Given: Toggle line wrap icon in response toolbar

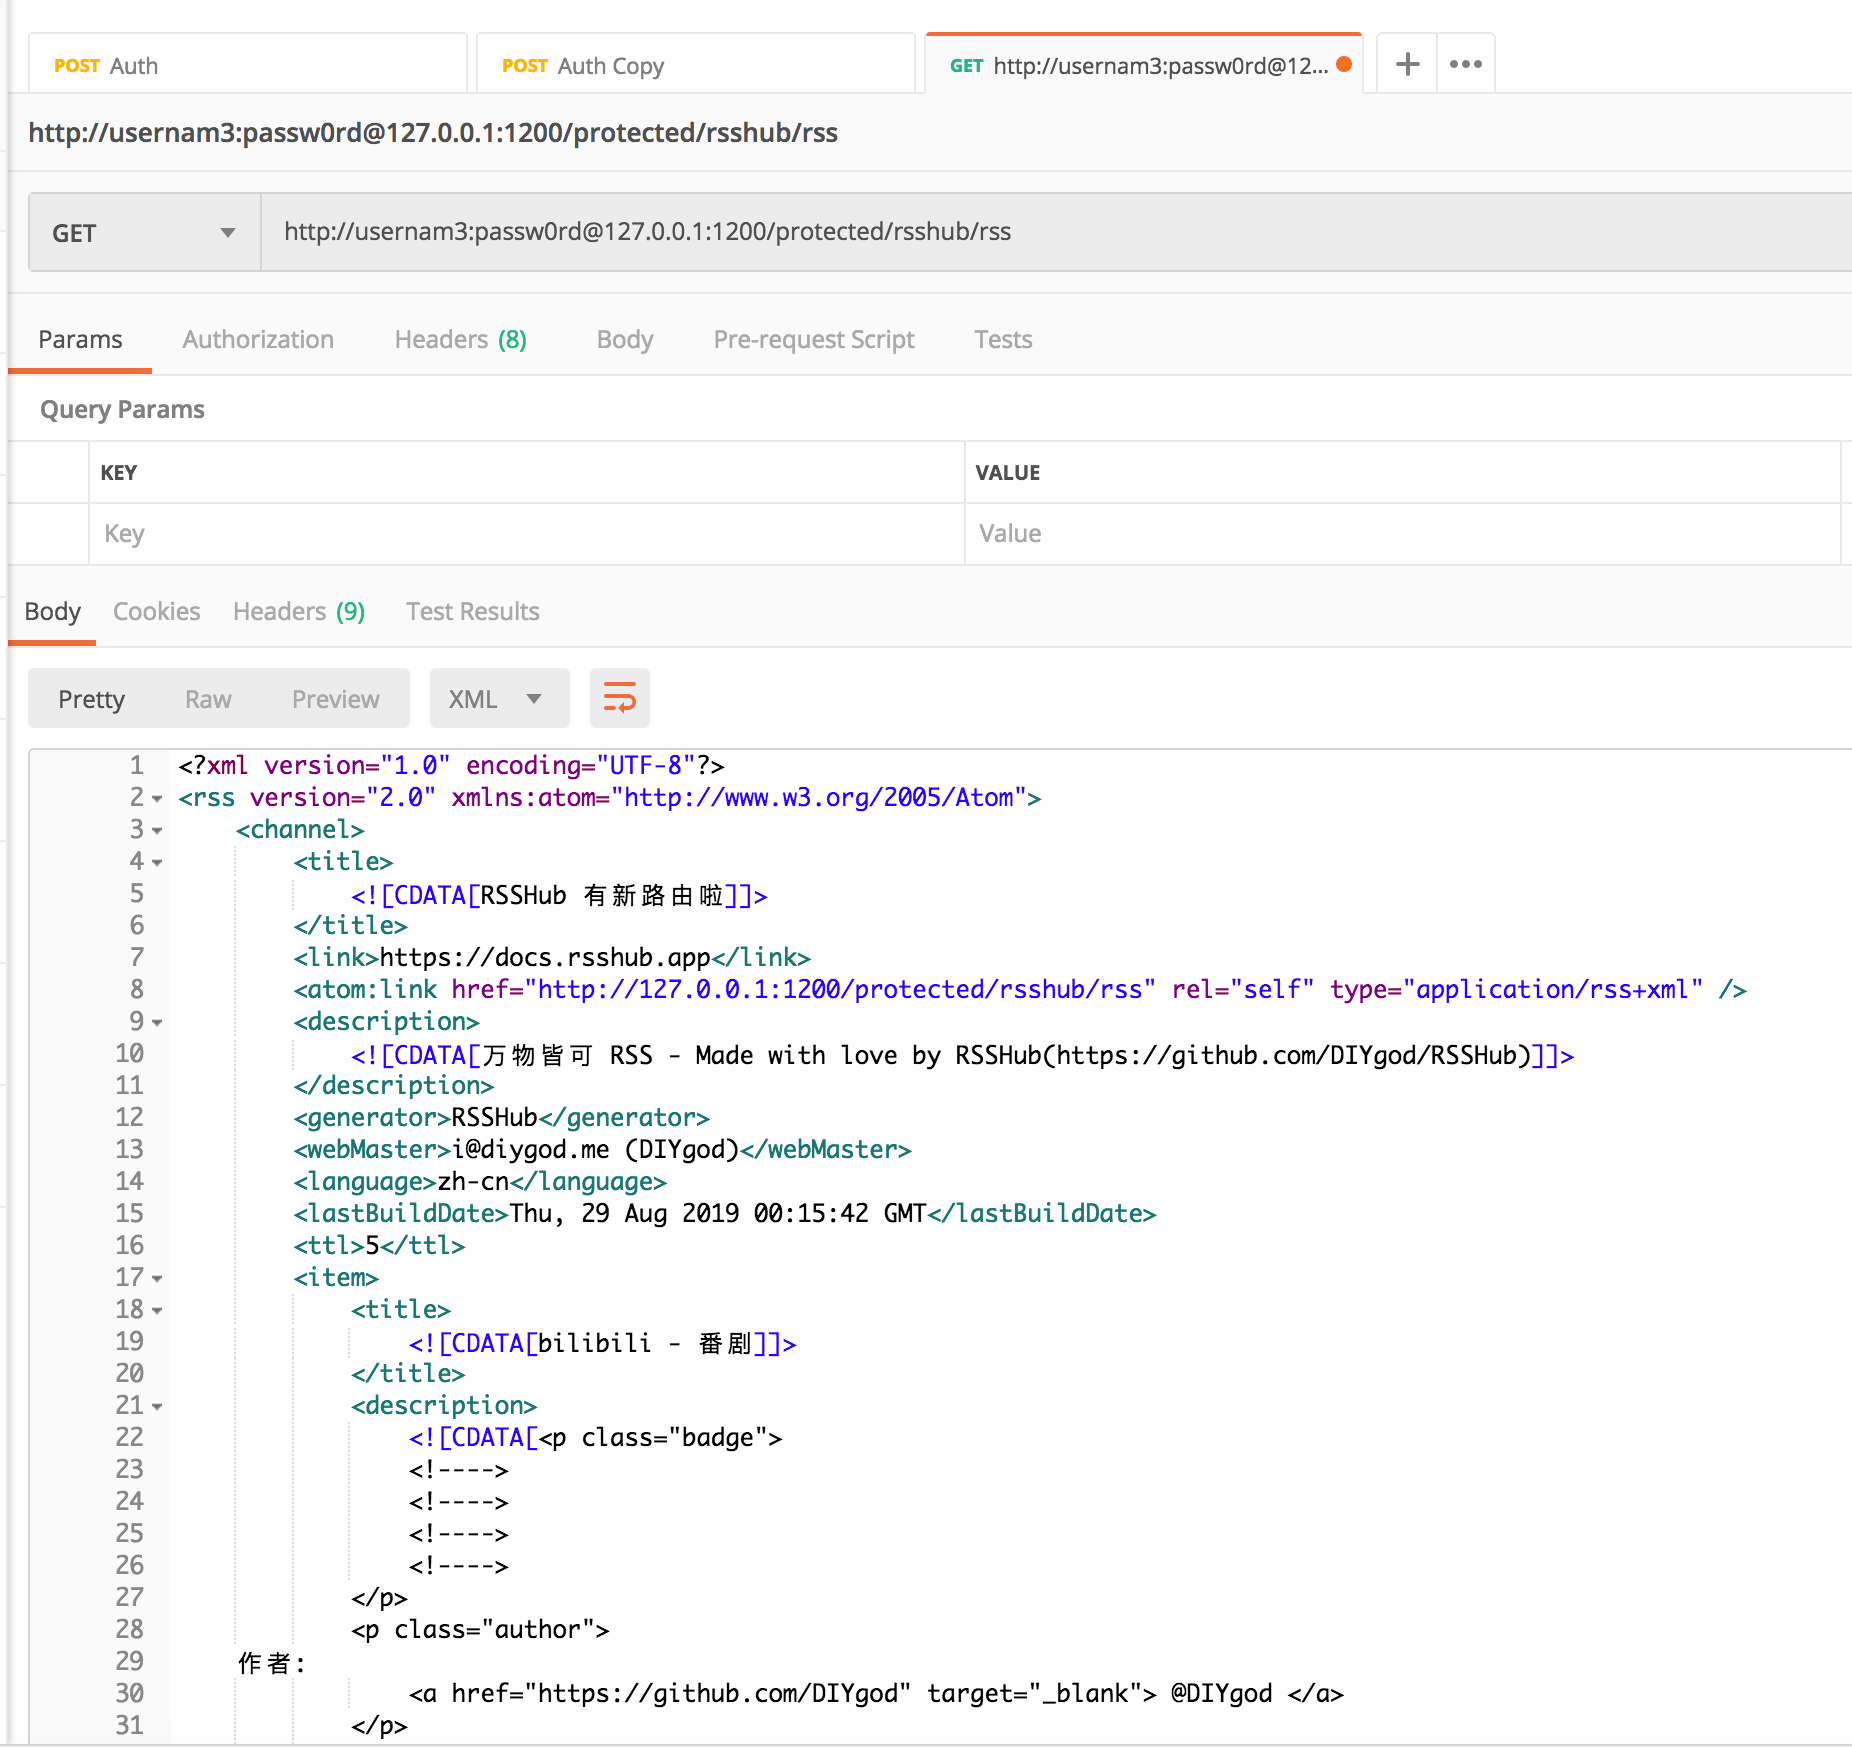Looking at the screenshot, I should point(620,698).
